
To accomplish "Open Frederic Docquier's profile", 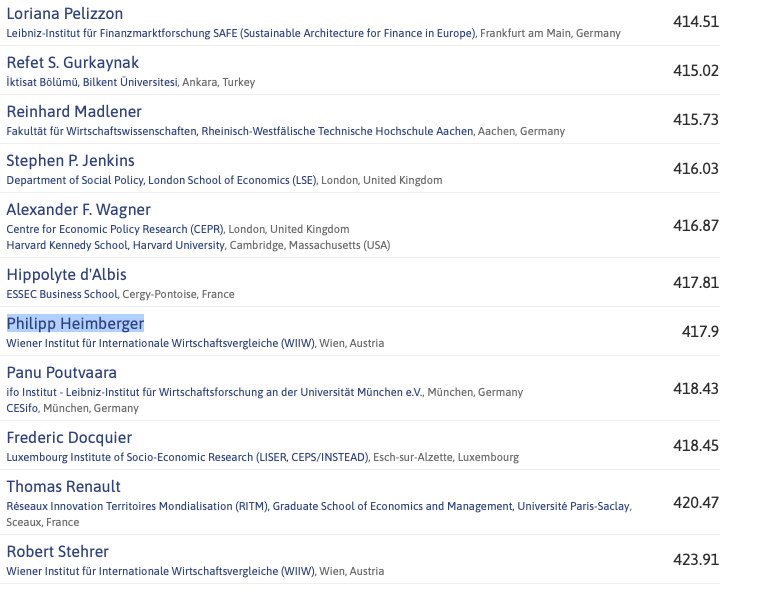I will (69, 437).
